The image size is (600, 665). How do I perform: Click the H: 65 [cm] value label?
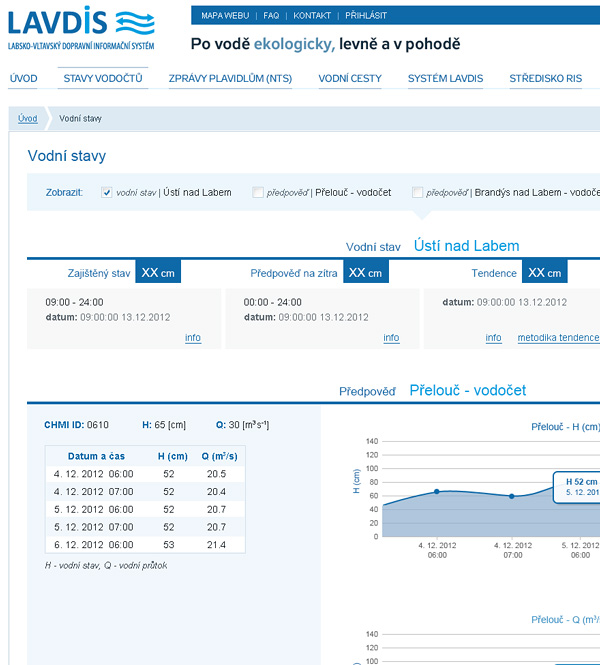(x=164, y=425)
